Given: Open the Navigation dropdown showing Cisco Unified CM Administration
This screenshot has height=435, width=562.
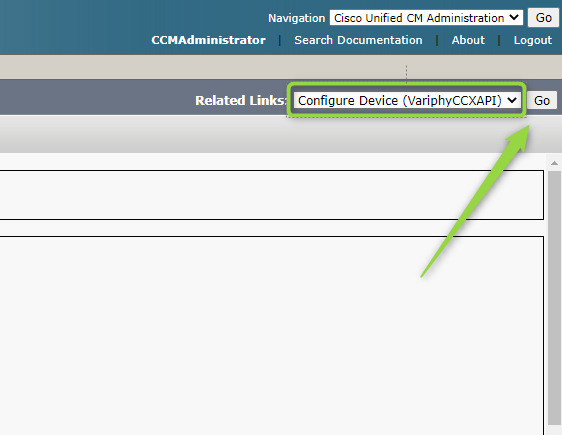Looking at the screenshot, I should coord(426,18).
